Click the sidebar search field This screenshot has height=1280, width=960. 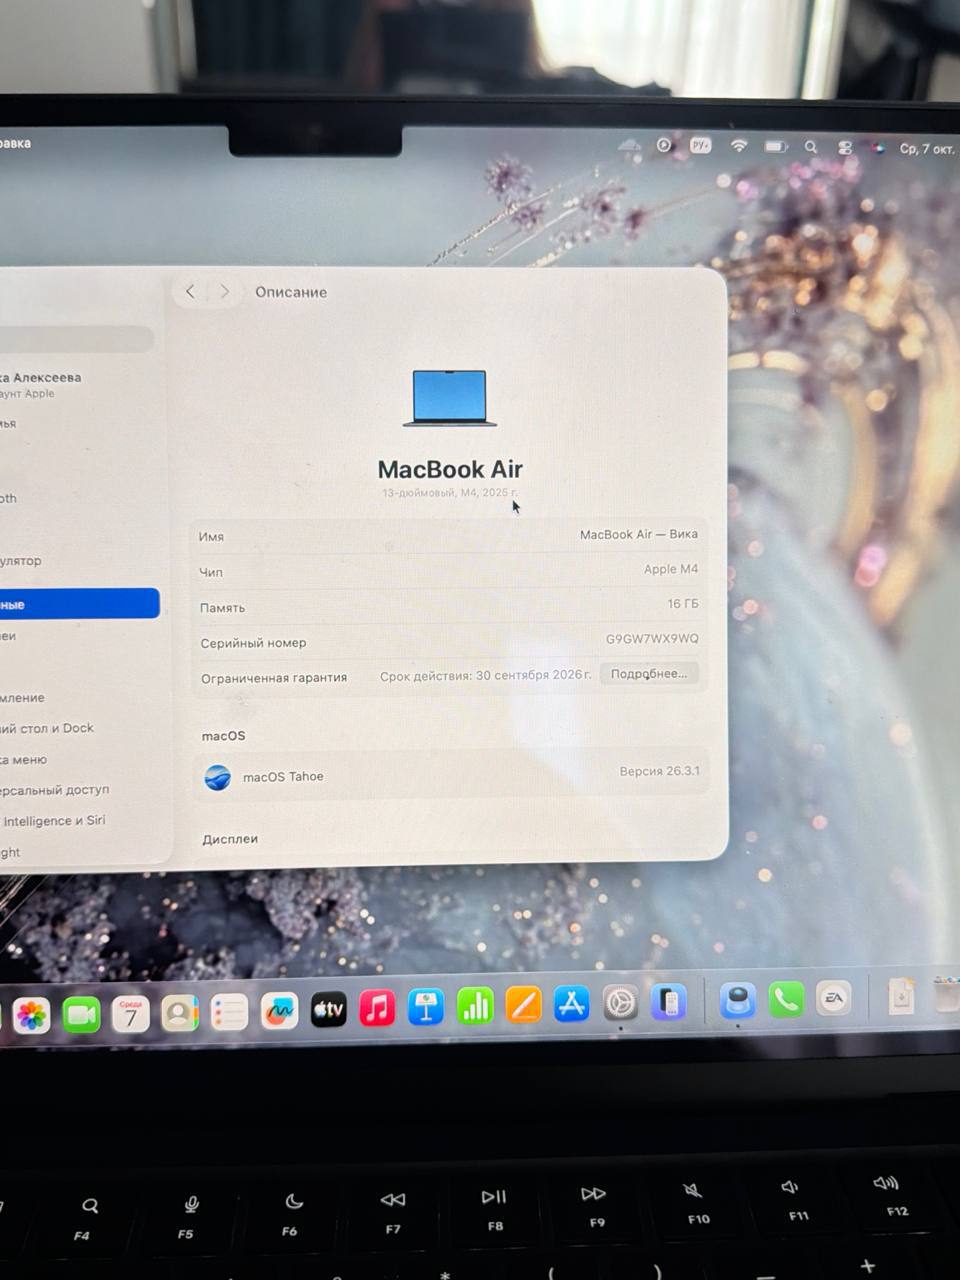[77, 339]
